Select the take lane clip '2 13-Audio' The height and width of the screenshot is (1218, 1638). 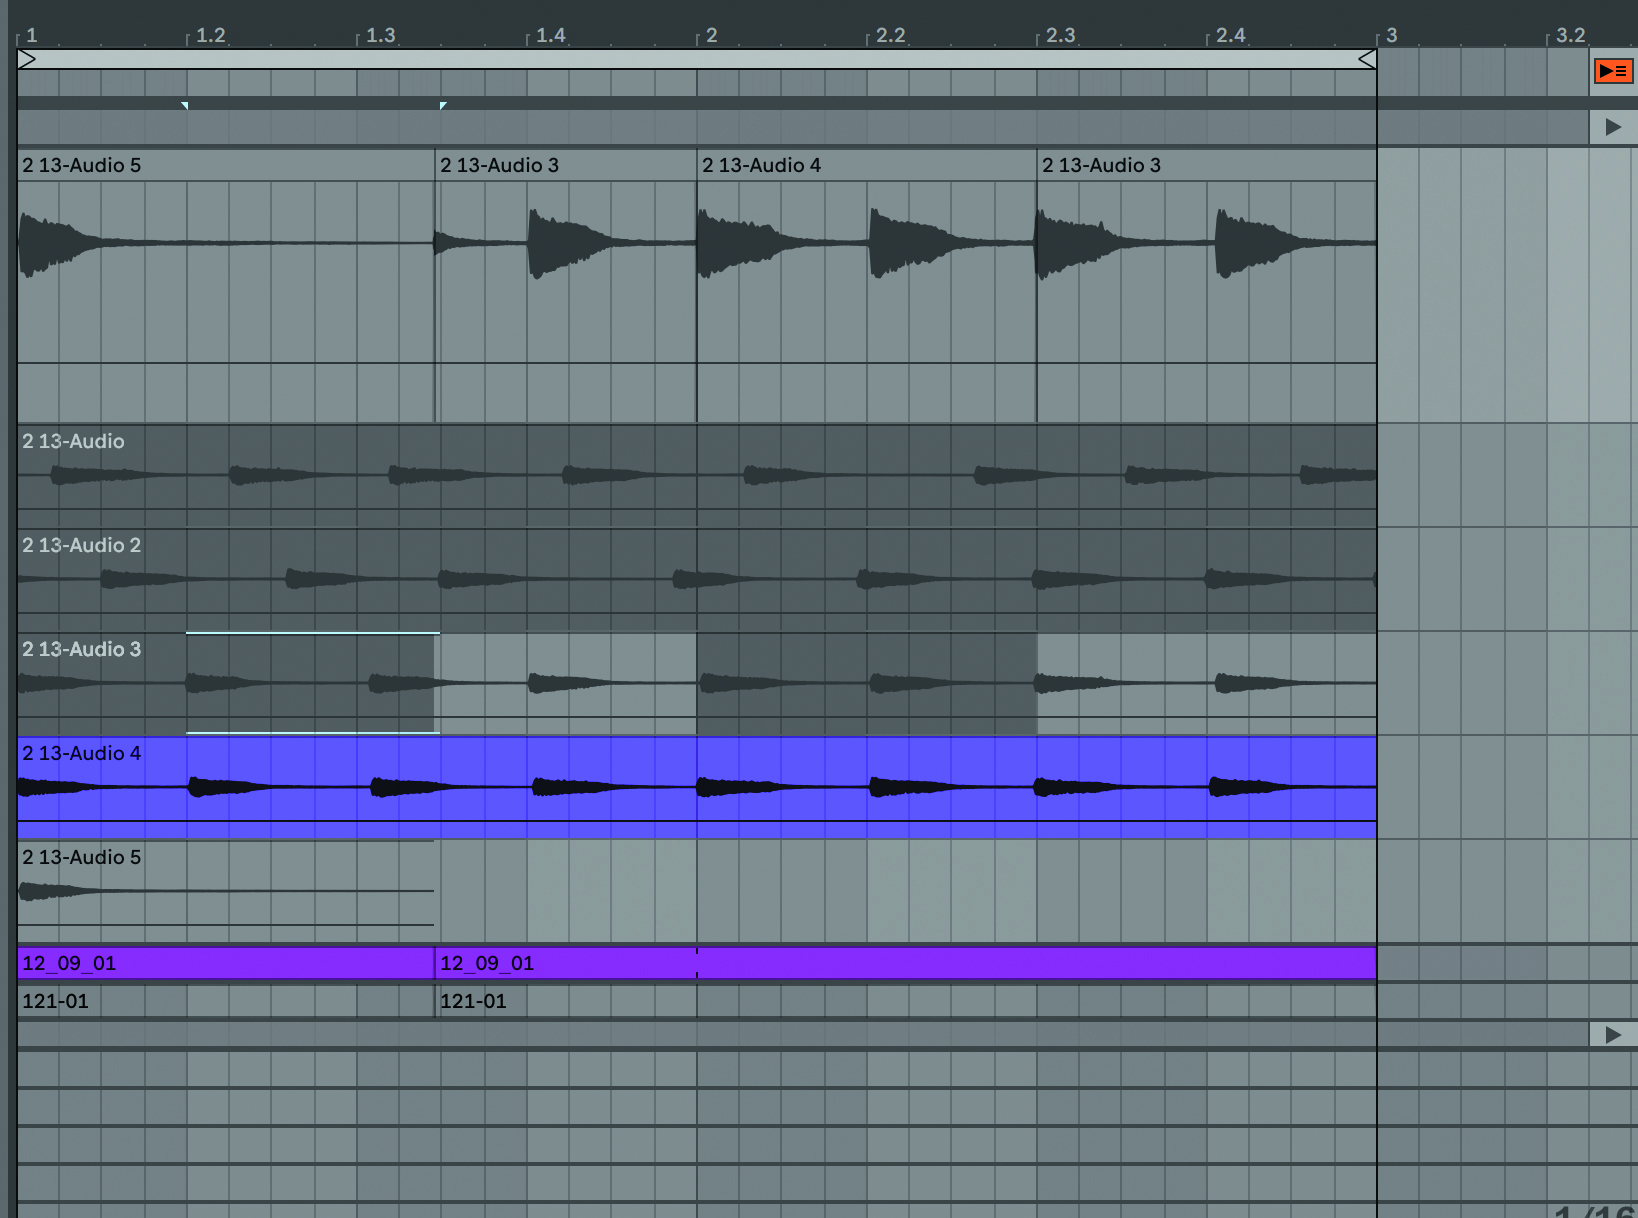(697, 476)
